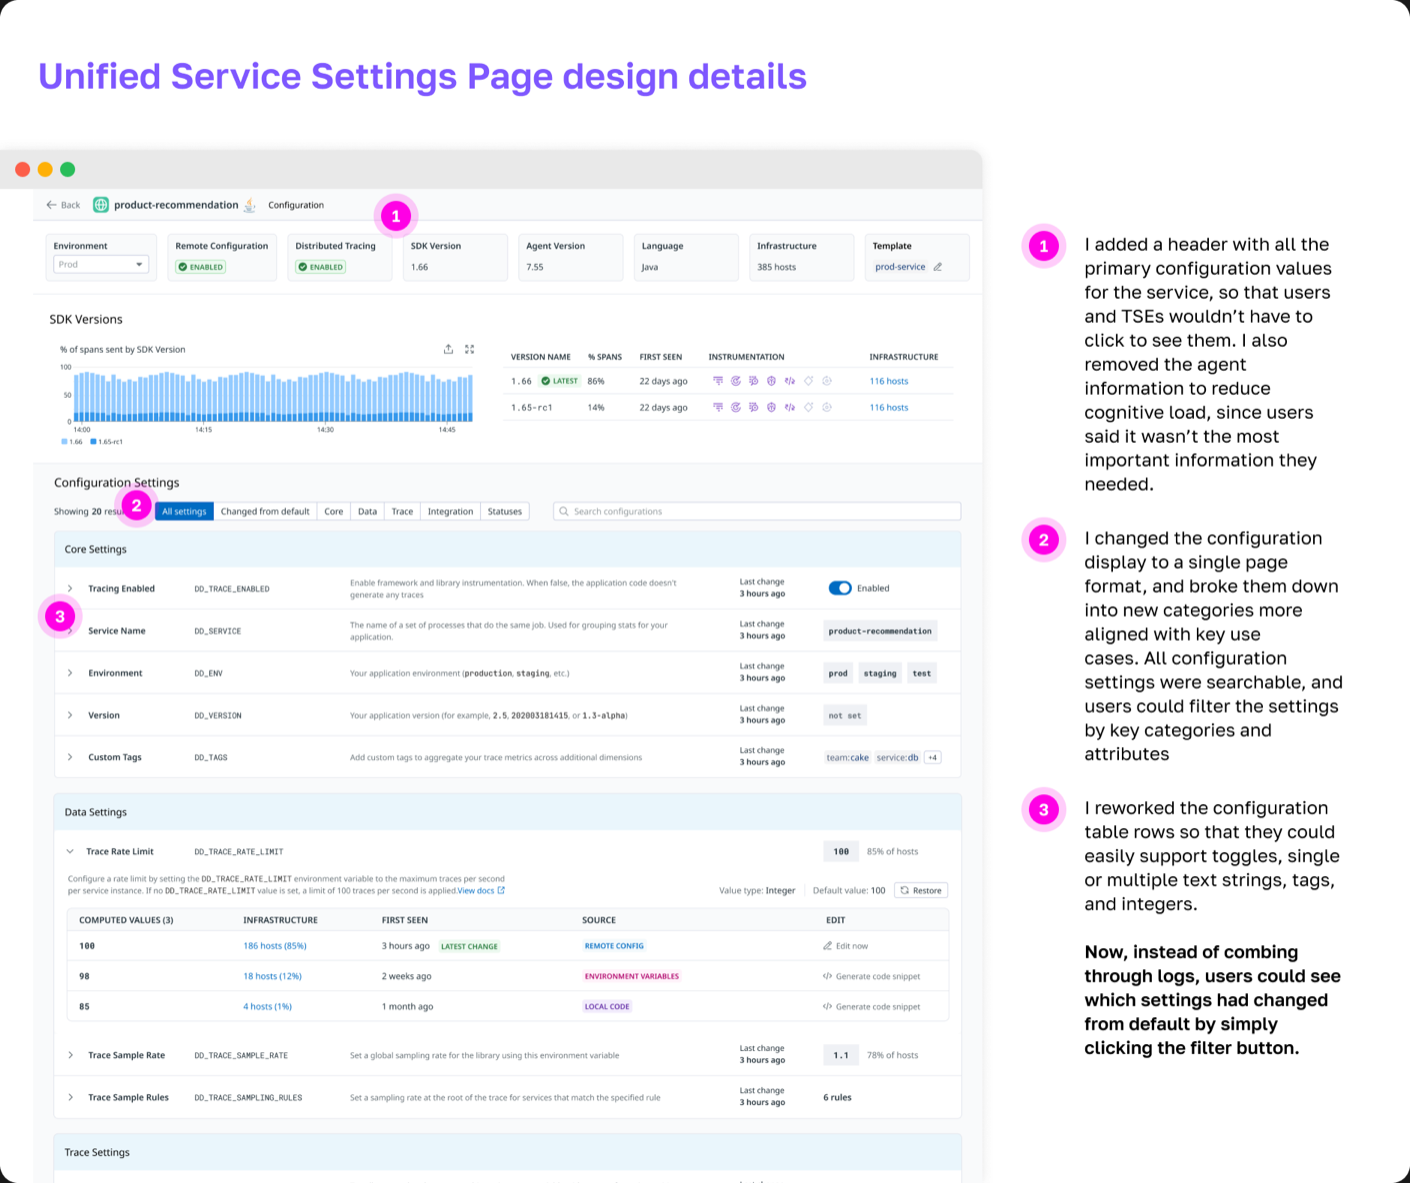Click second instrumentation icon in 1.65-rc1 row
1410x1183 pixels.
click(736, 407)
